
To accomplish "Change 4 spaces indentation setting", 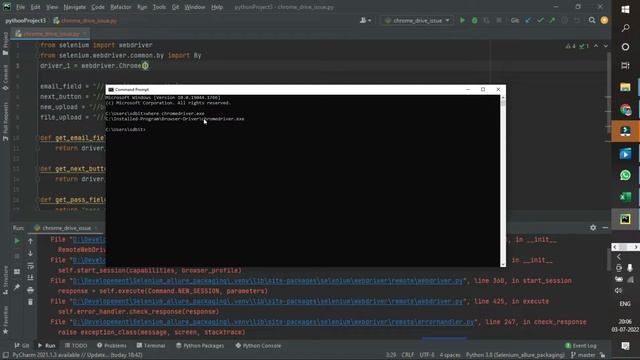I will 450,355.
